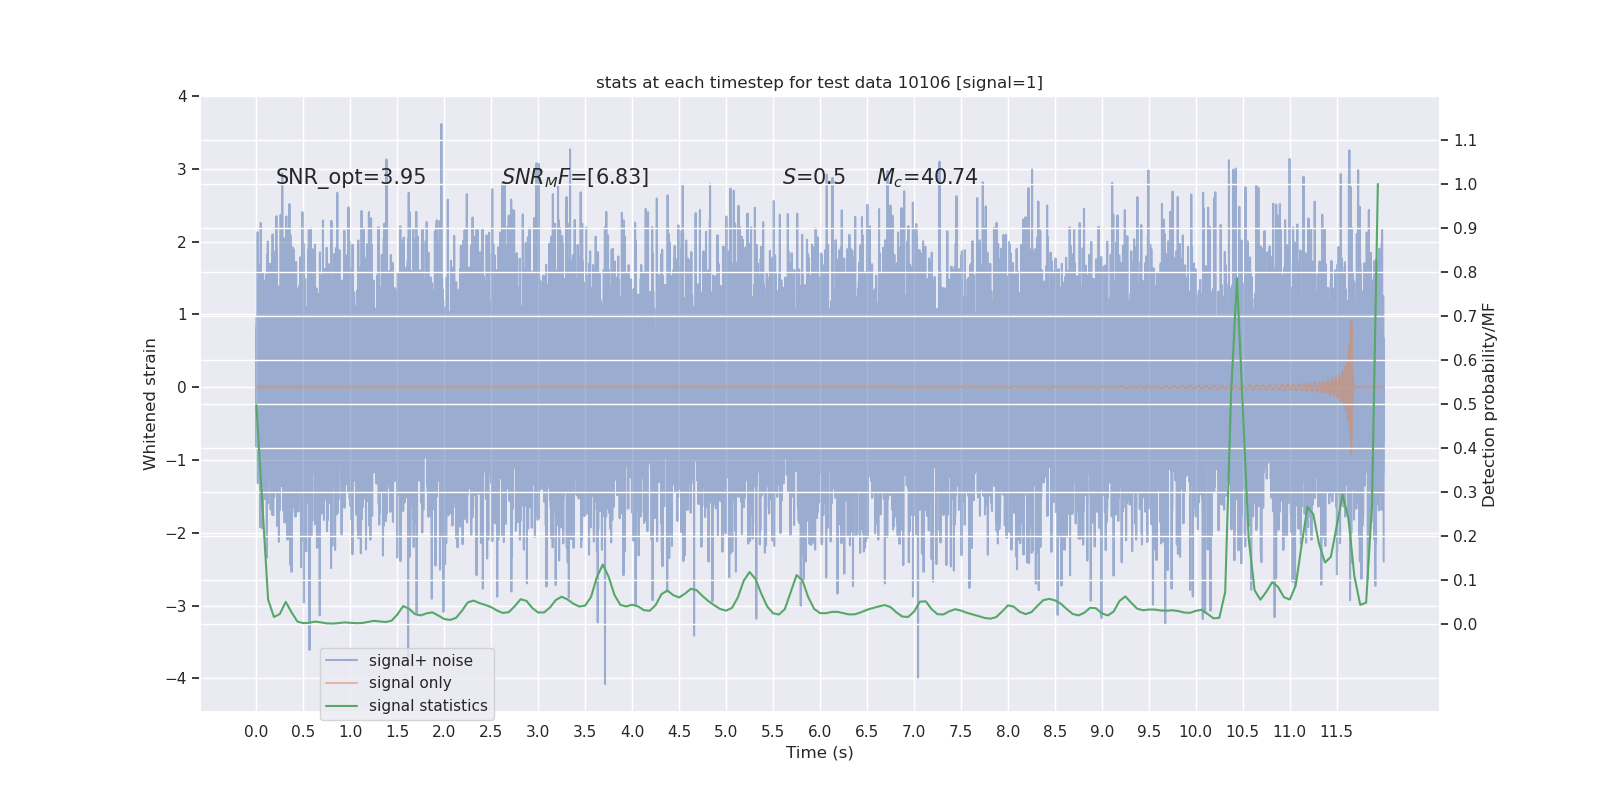Screen dimensions: 1600x800
Task: Click Whitened strain axis tick label −3
Action: coord(176,606)
